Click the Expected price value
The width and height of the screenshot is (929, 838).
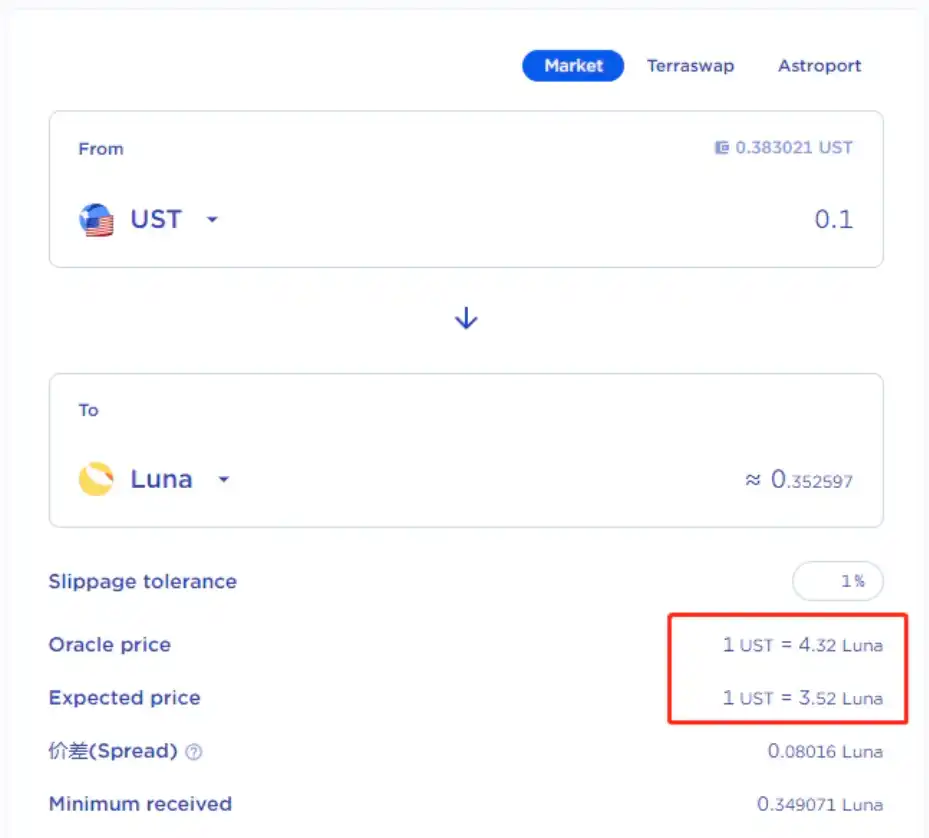click(x=803, y=698)
